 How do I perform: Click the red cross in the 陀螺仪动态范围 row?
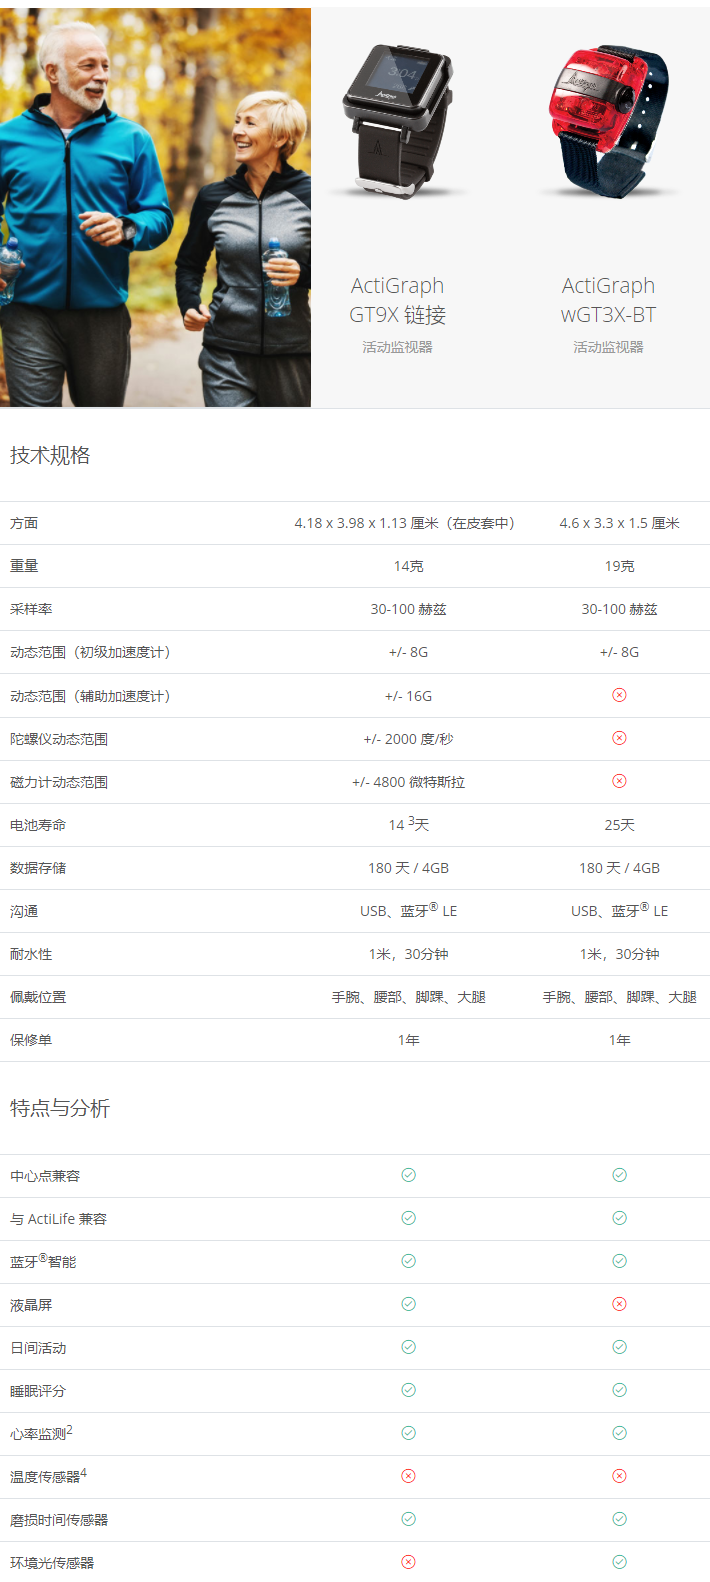coord(619,738)
